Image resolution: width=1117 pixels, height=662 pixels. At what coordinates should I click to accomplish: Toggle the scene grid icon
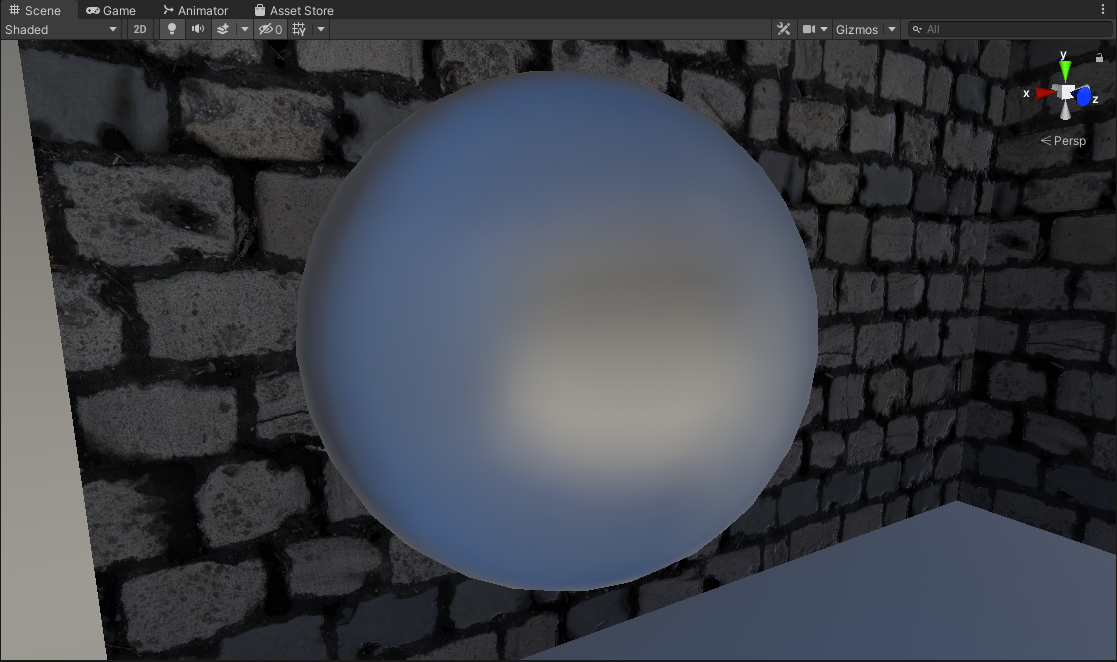[x=299, y=29]
